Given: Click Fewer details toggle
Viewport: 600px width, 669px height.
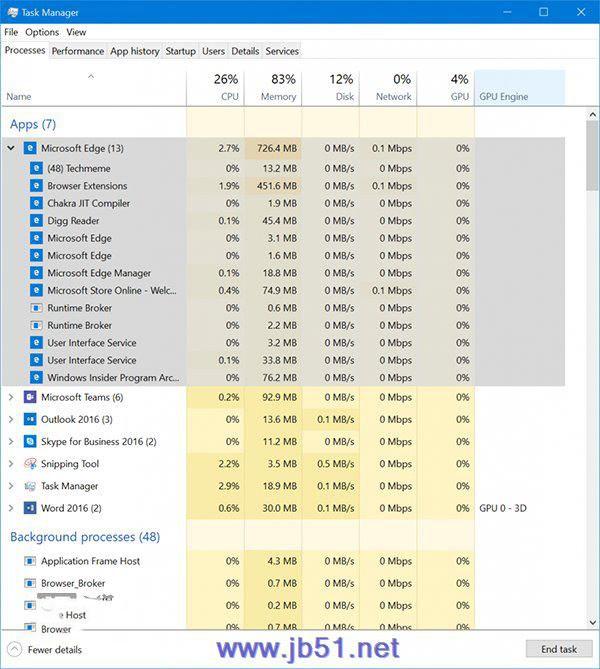Looking at the screenshot, I should click(45, 649).
